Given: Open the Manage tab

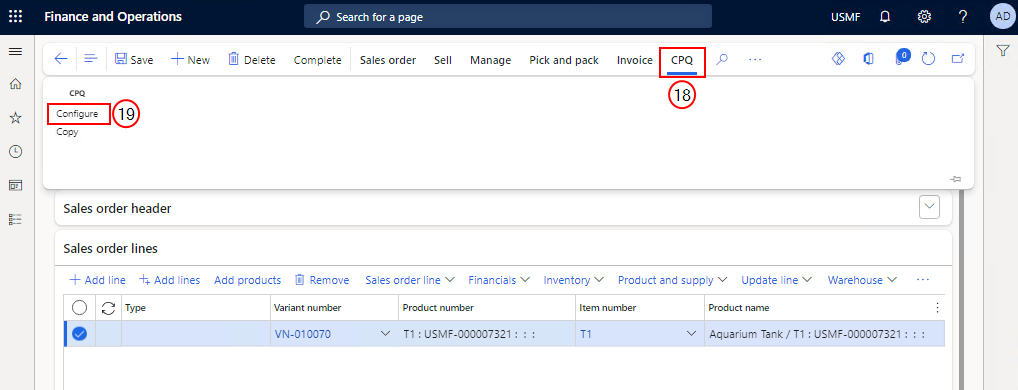Looking at the screenshot, I should point(490,60).
